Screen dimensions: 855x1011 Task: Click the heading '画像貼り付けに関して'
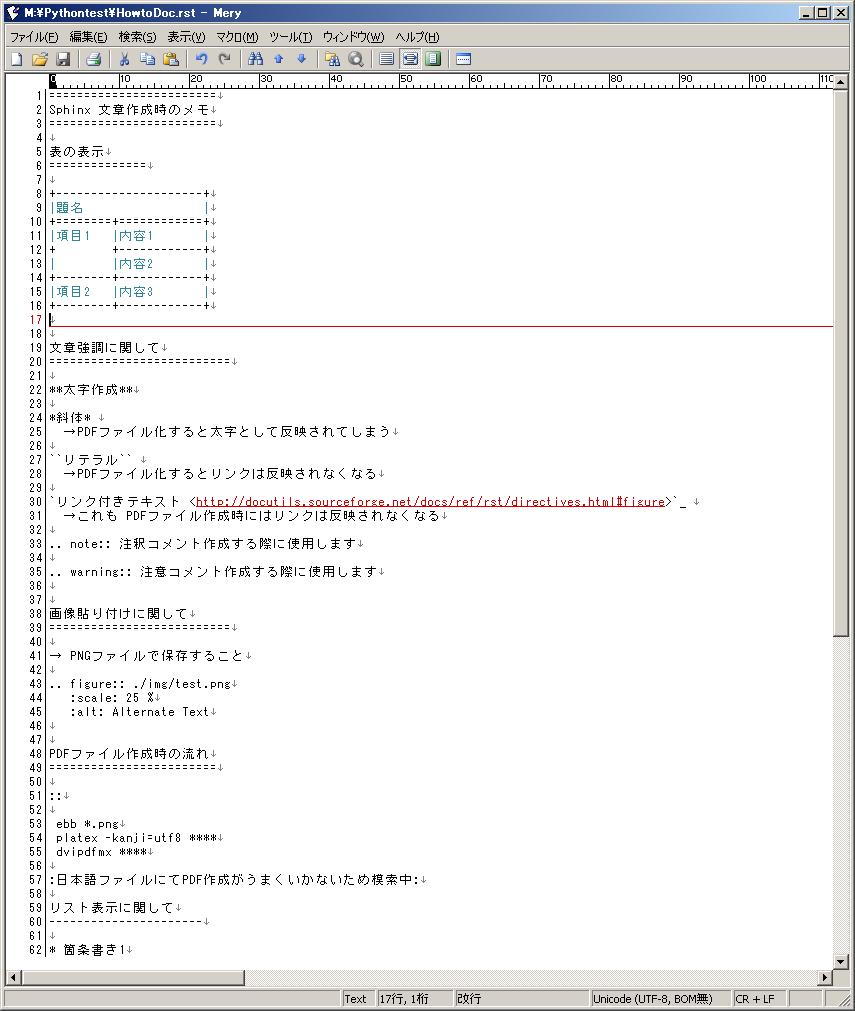point(119,613)
